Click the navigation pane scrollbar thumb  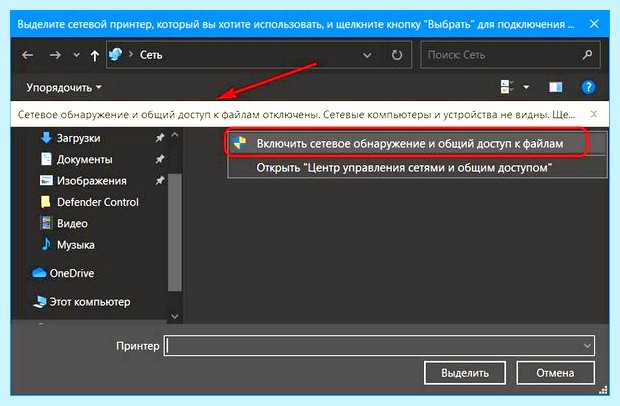[175, 232]
